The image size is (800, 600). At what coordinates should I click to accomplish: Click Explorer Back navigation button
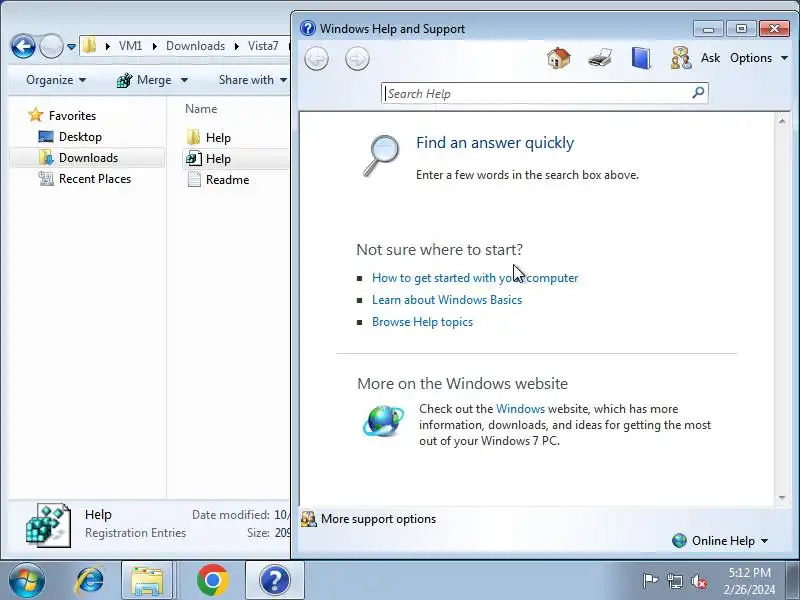tap(23, 47)
